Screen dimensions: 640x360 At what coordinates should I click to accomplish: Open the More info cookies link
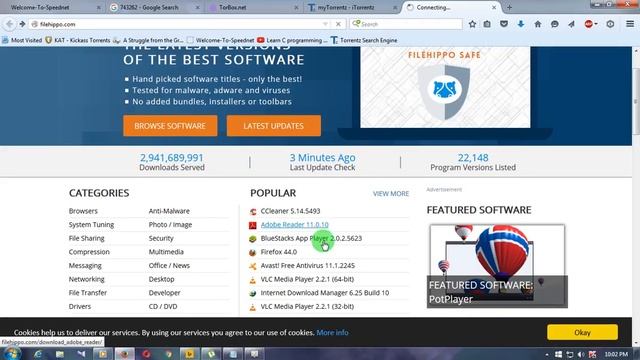coord(332,333)
